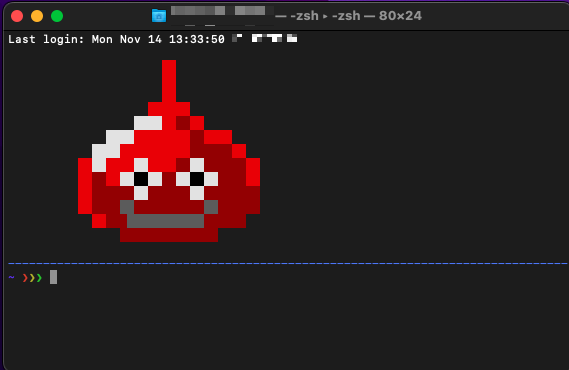Click the tall red antenna of the slime
This screenshot has width=569, height=370.
coord(169,81)
